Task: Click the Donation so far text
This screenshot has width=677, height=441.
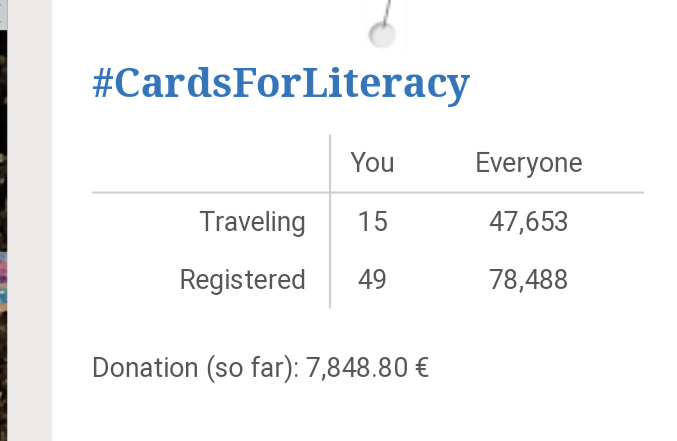Action: tap(196, 368)
